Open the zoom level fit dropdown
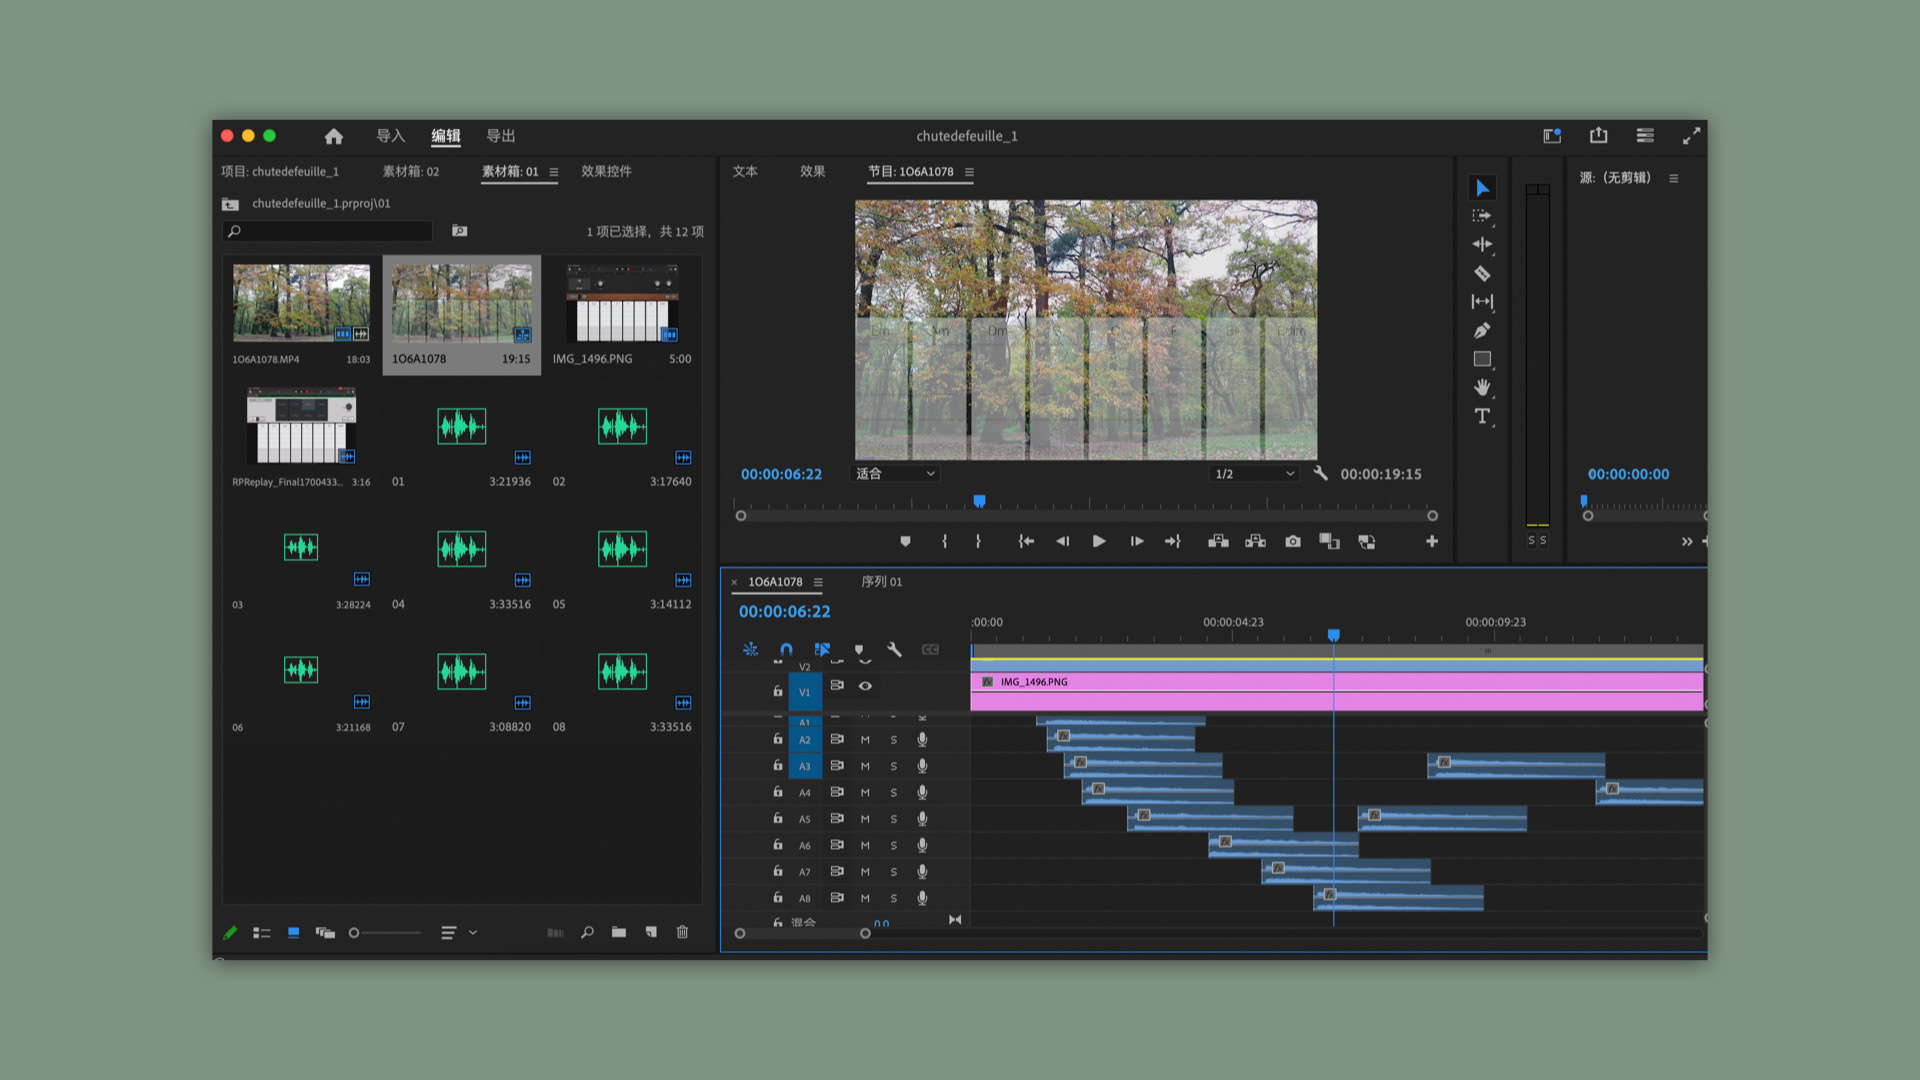This screenshot has width=1920, height=1080. 895,474
